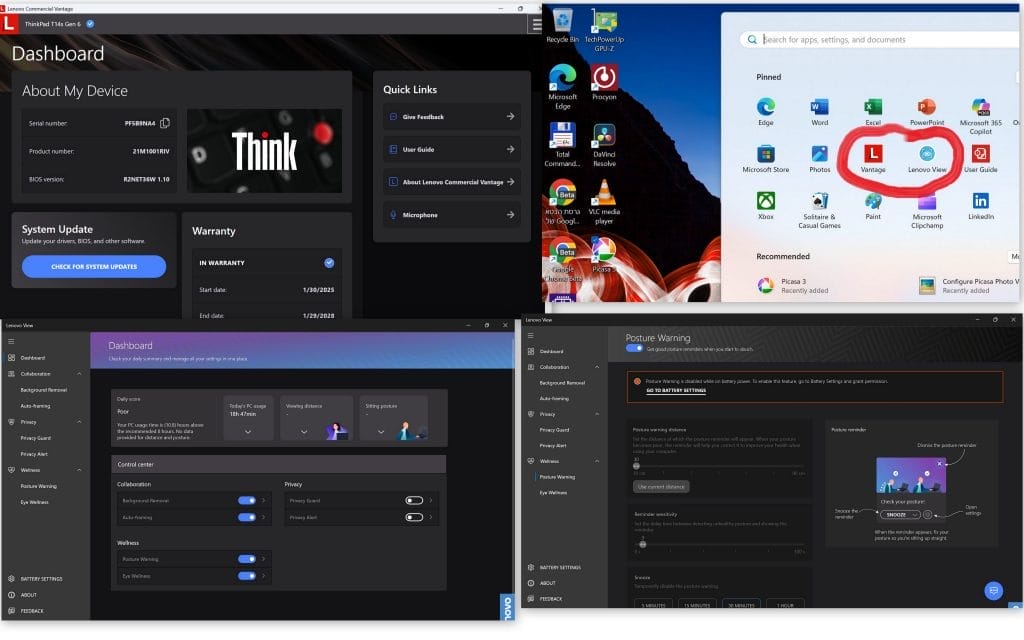Expand the Today's PC usage card
This screenshot has width=1024, height=640.
248,432
